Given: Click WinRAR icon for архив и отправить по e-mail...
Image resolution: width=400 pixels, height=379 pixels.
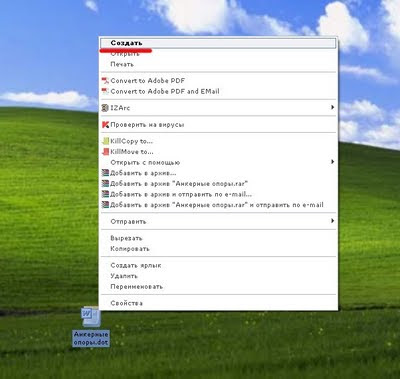Looking at the screenshot, I should click(105, 194).
